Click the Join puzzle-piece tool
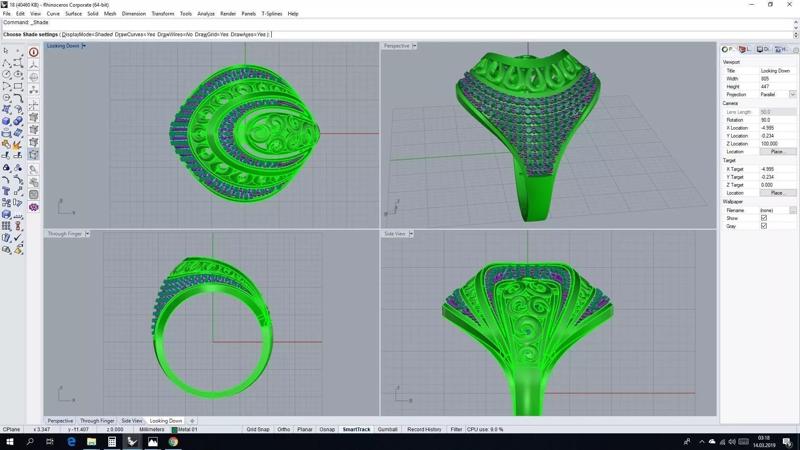 [6, 143]
